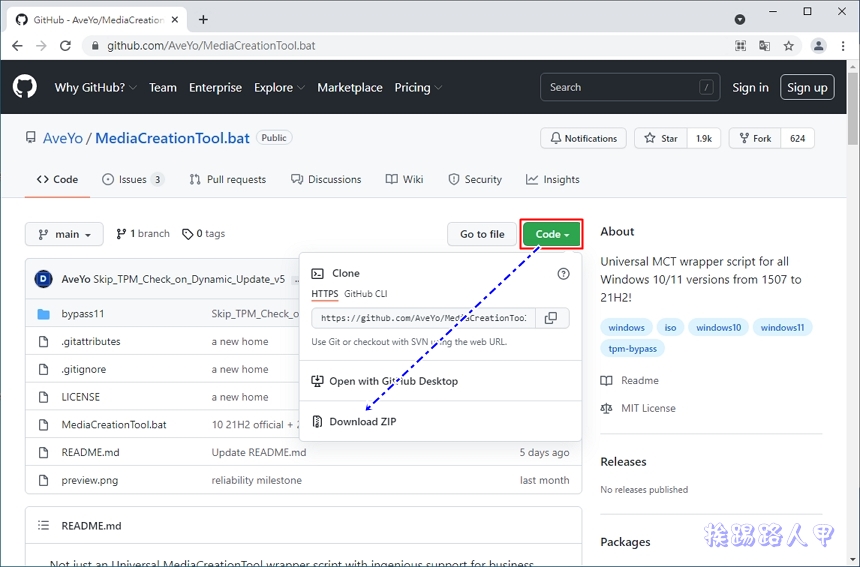The image size is (860, 567).
Task: Click the lock icon in address bar
Action: tap(95, 46)
